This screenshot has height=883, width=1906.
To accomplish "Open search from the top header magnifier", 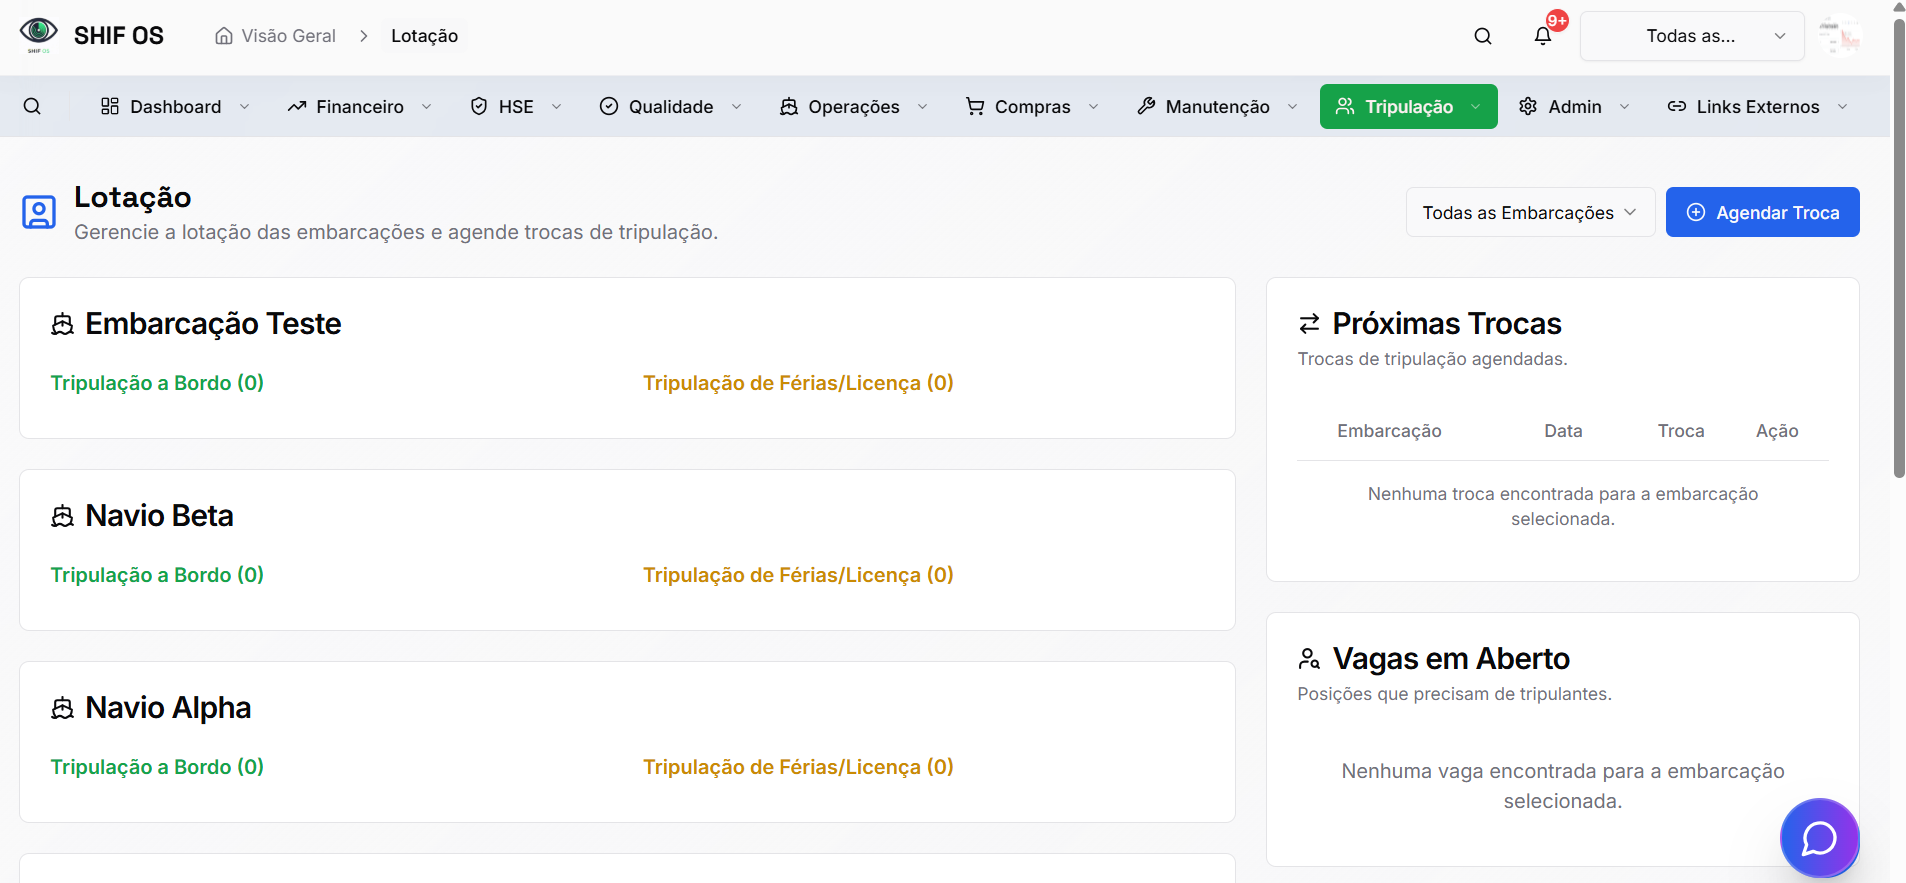I will 1482,36.
